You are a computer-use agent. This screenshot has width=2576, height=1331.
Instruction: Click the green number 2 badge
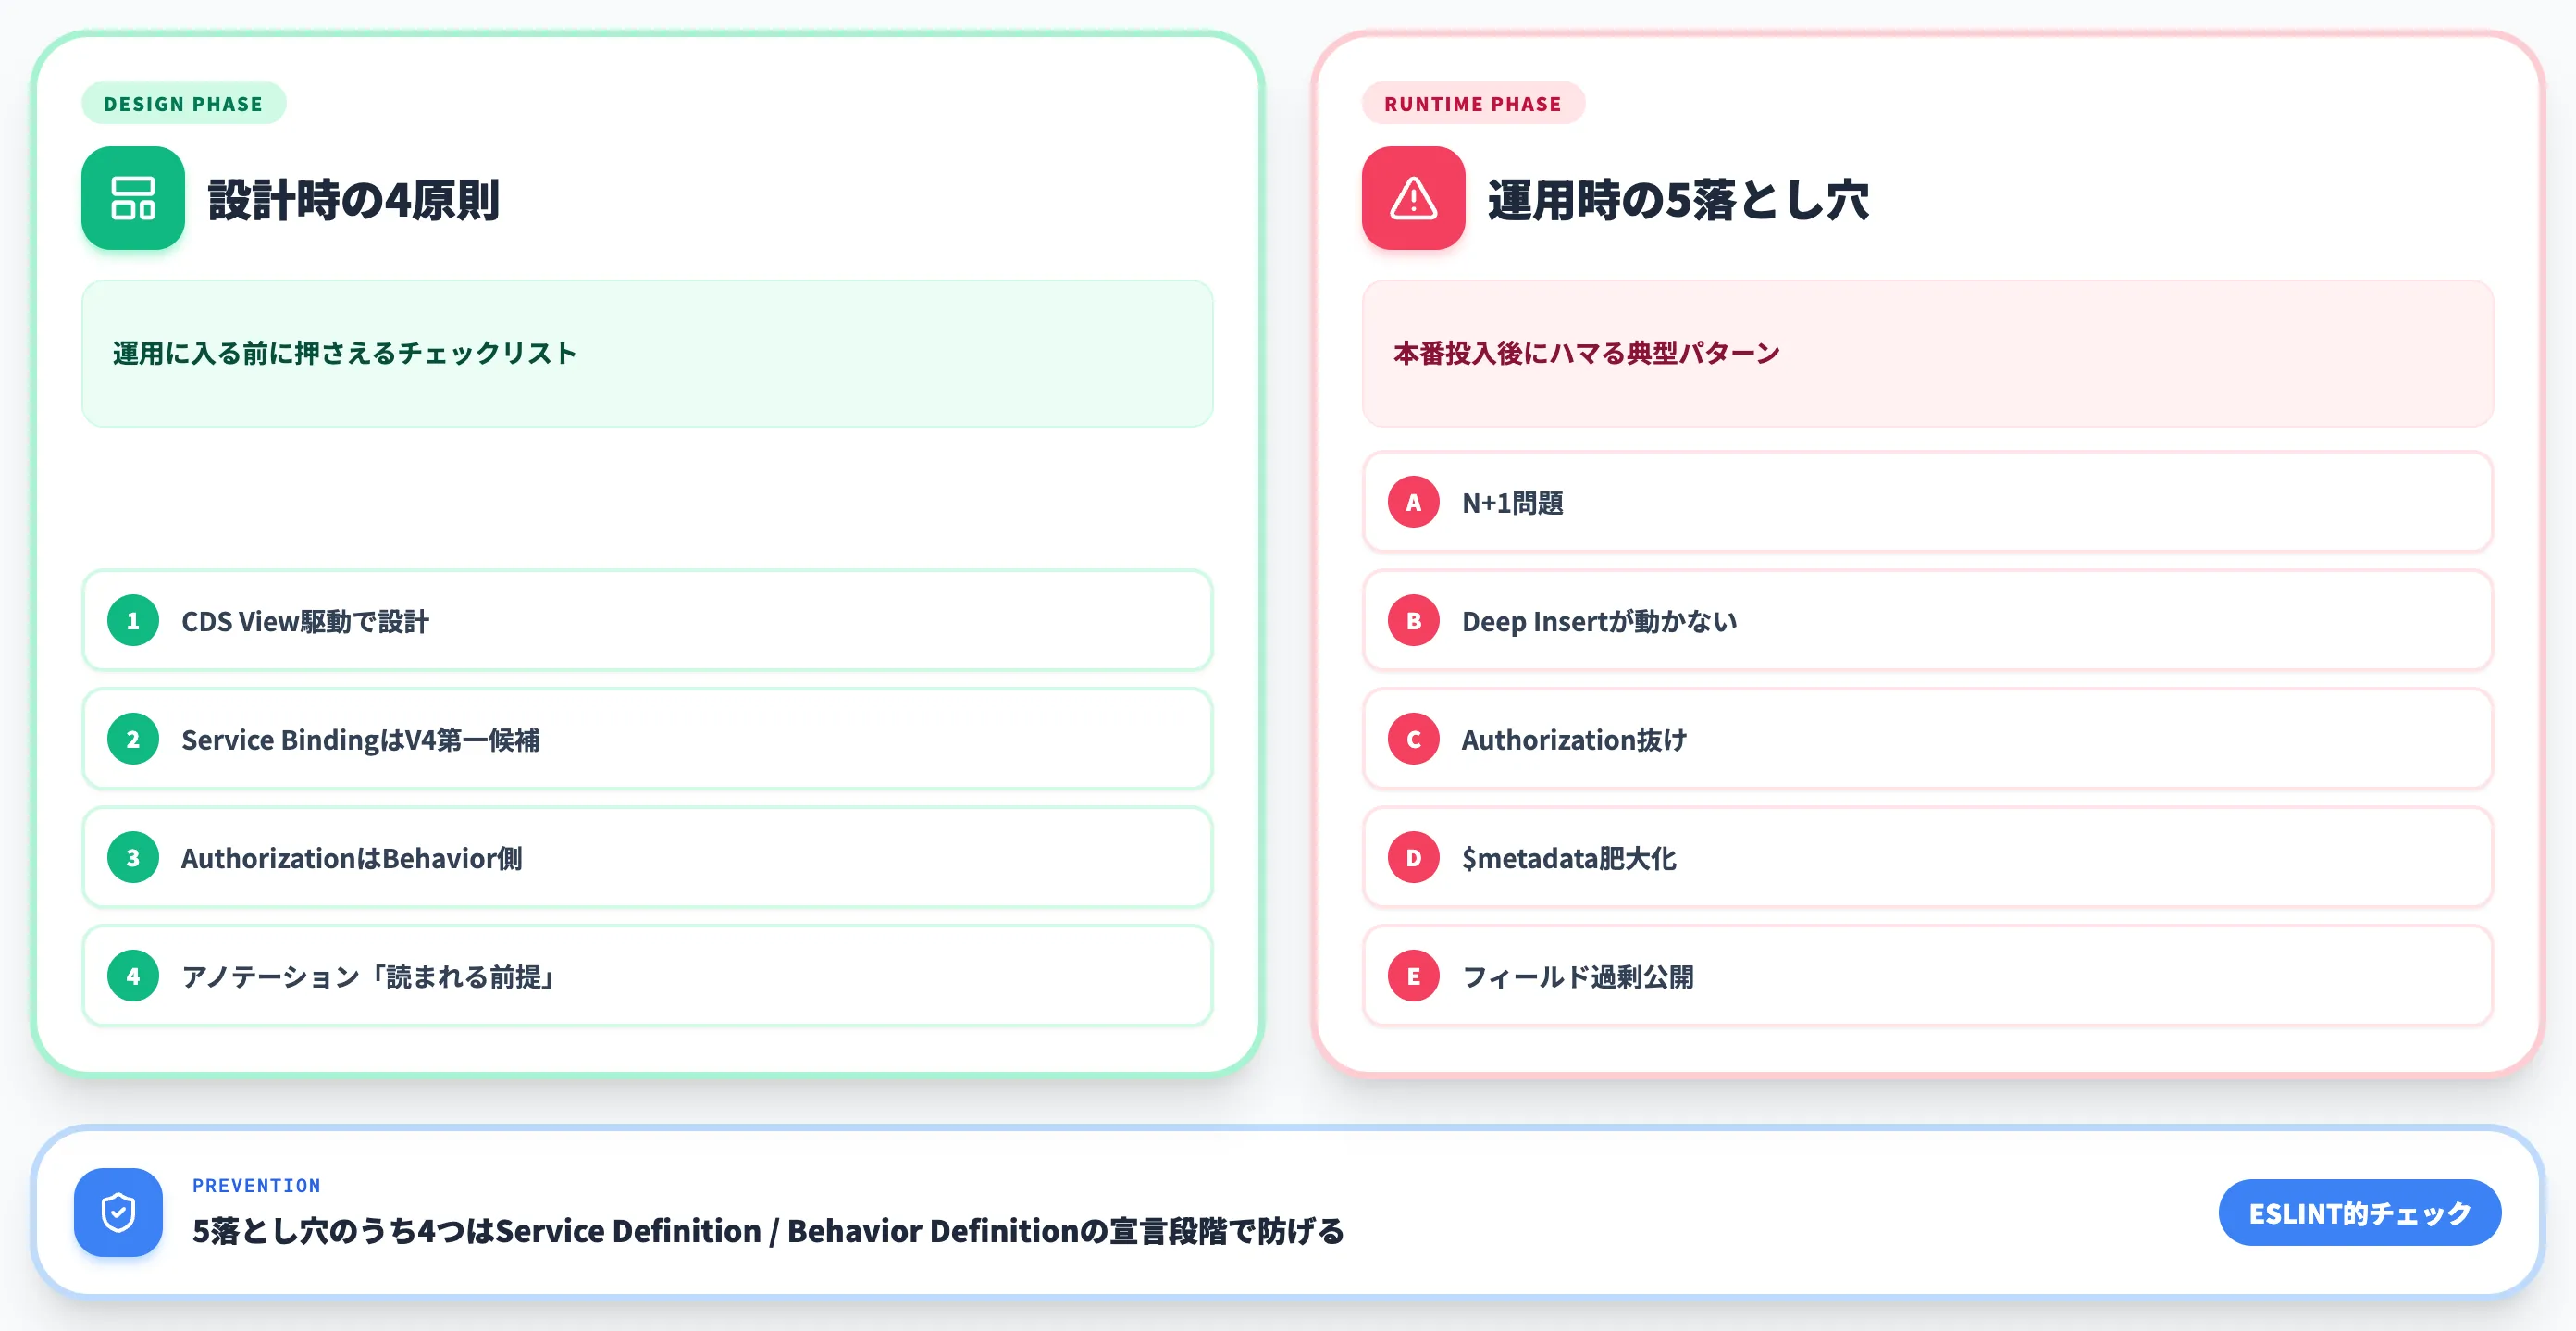tap(133, 739)
